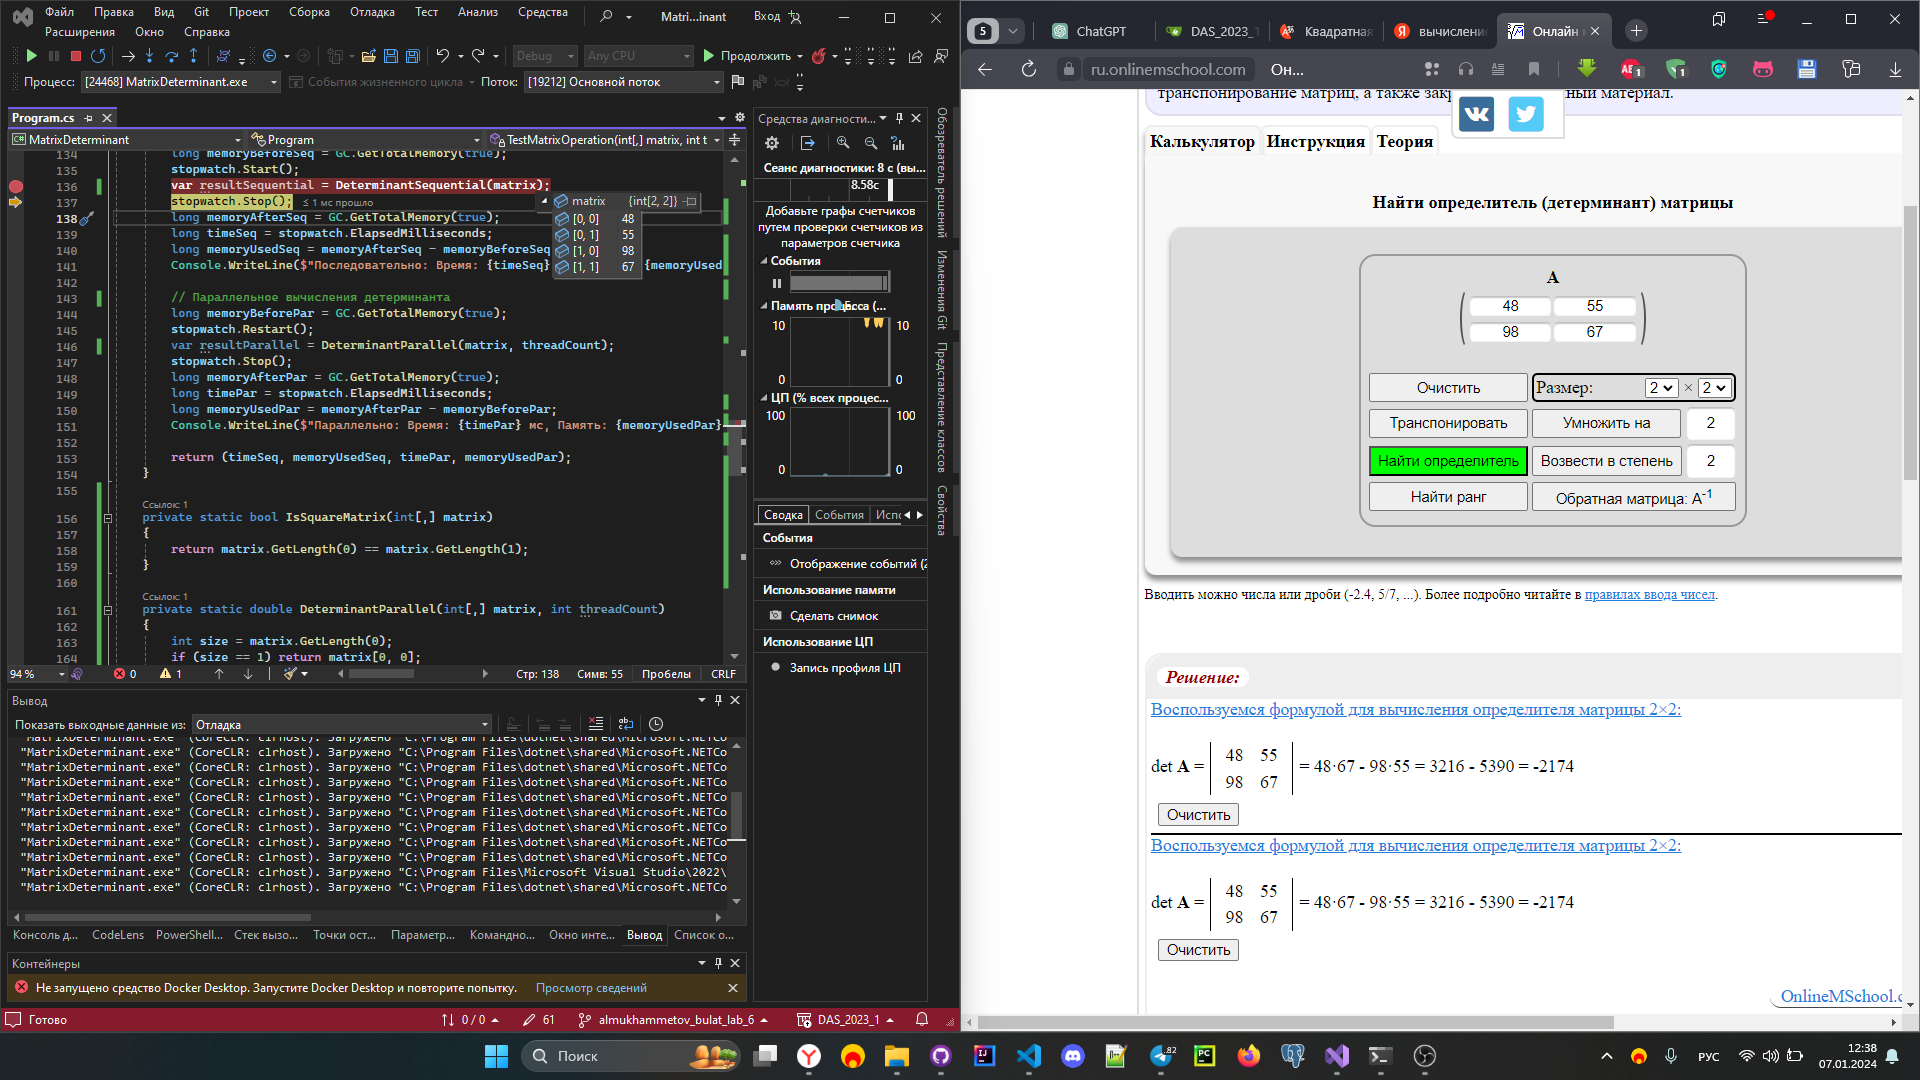
Task: Open the browser bookmark icon
Action: (x=1534, y=69)
